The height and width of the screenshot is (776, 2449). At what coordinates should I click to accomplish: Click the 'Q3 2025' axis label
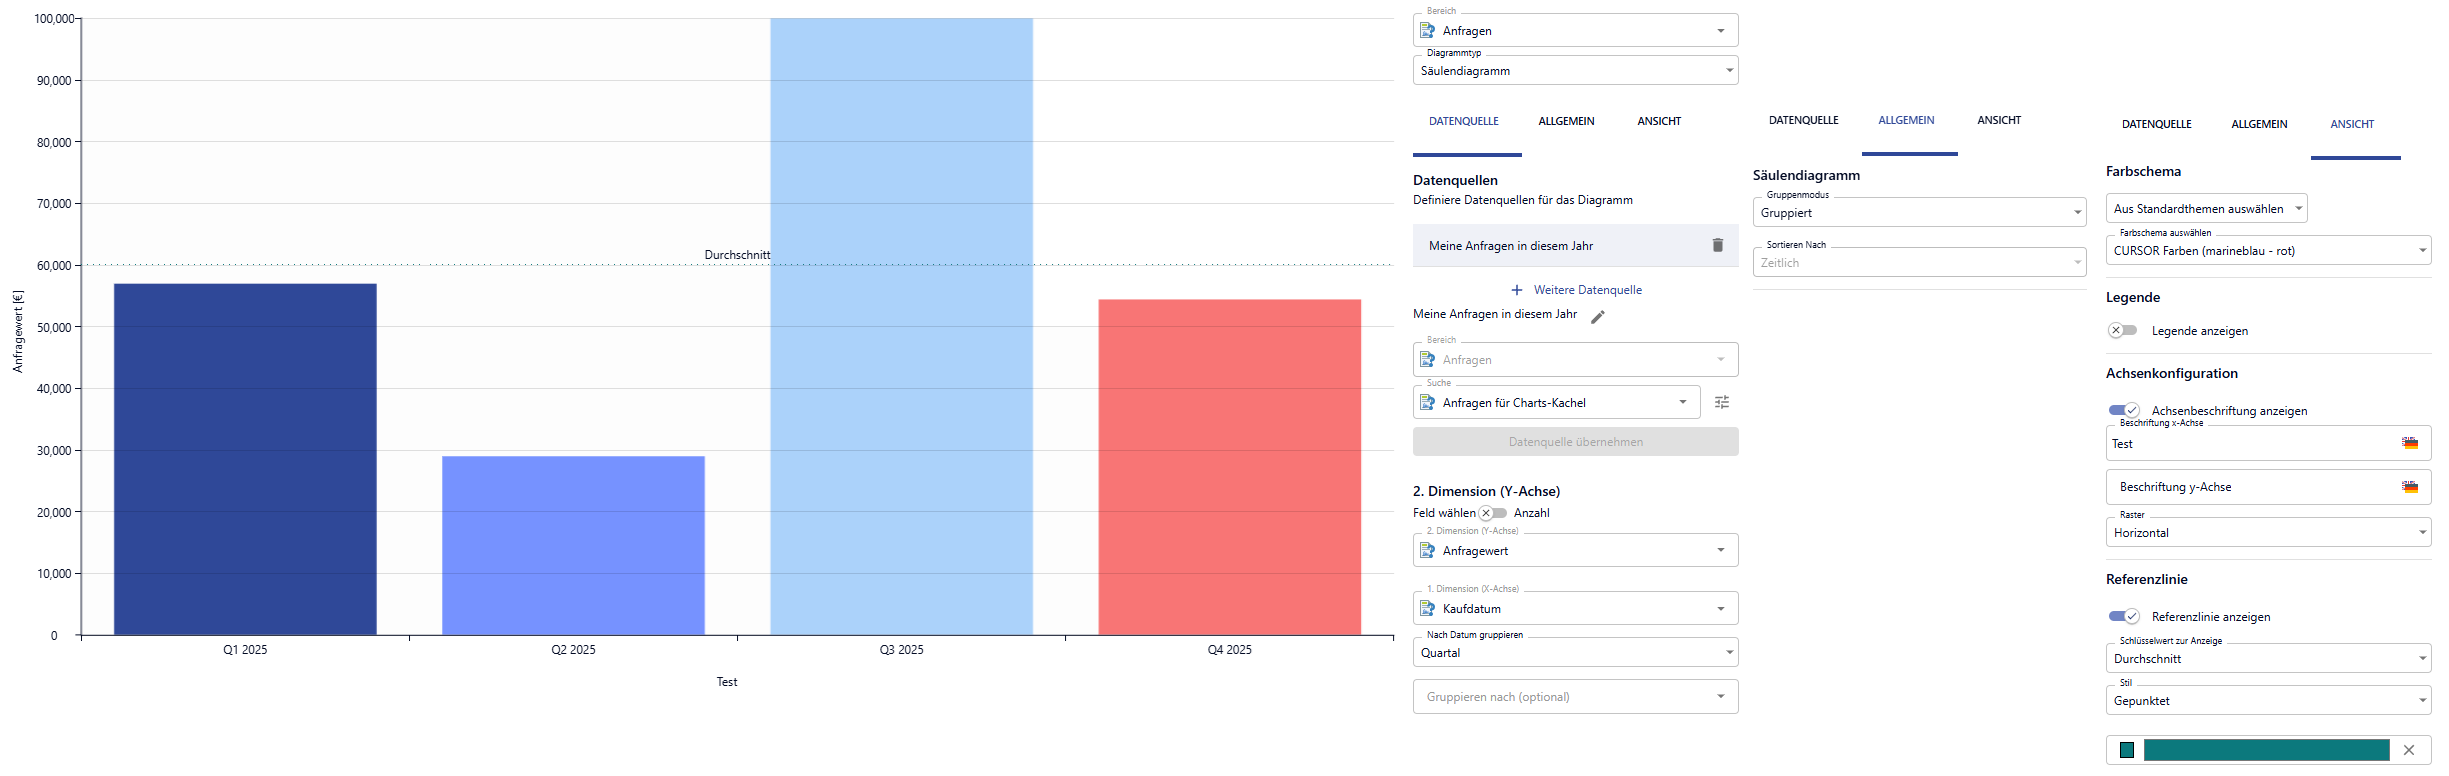pyautogui.click(x=901, y=650)
